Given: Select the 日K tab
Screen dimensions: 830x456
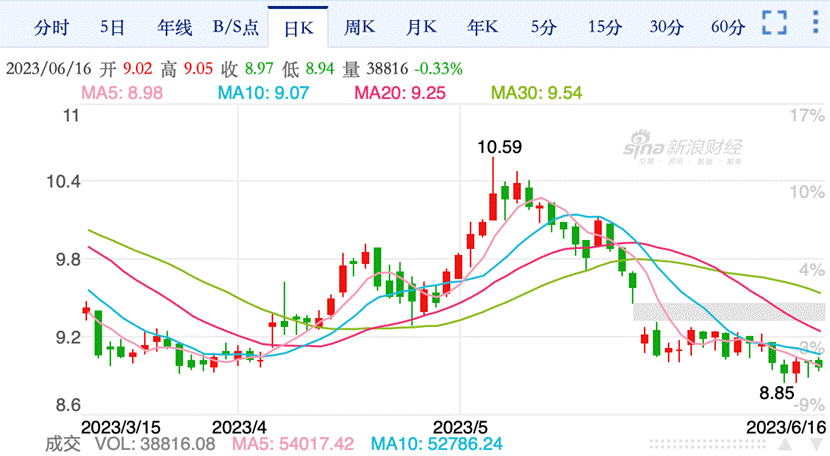Looking at the screenshot, I should tap(299, 28).
